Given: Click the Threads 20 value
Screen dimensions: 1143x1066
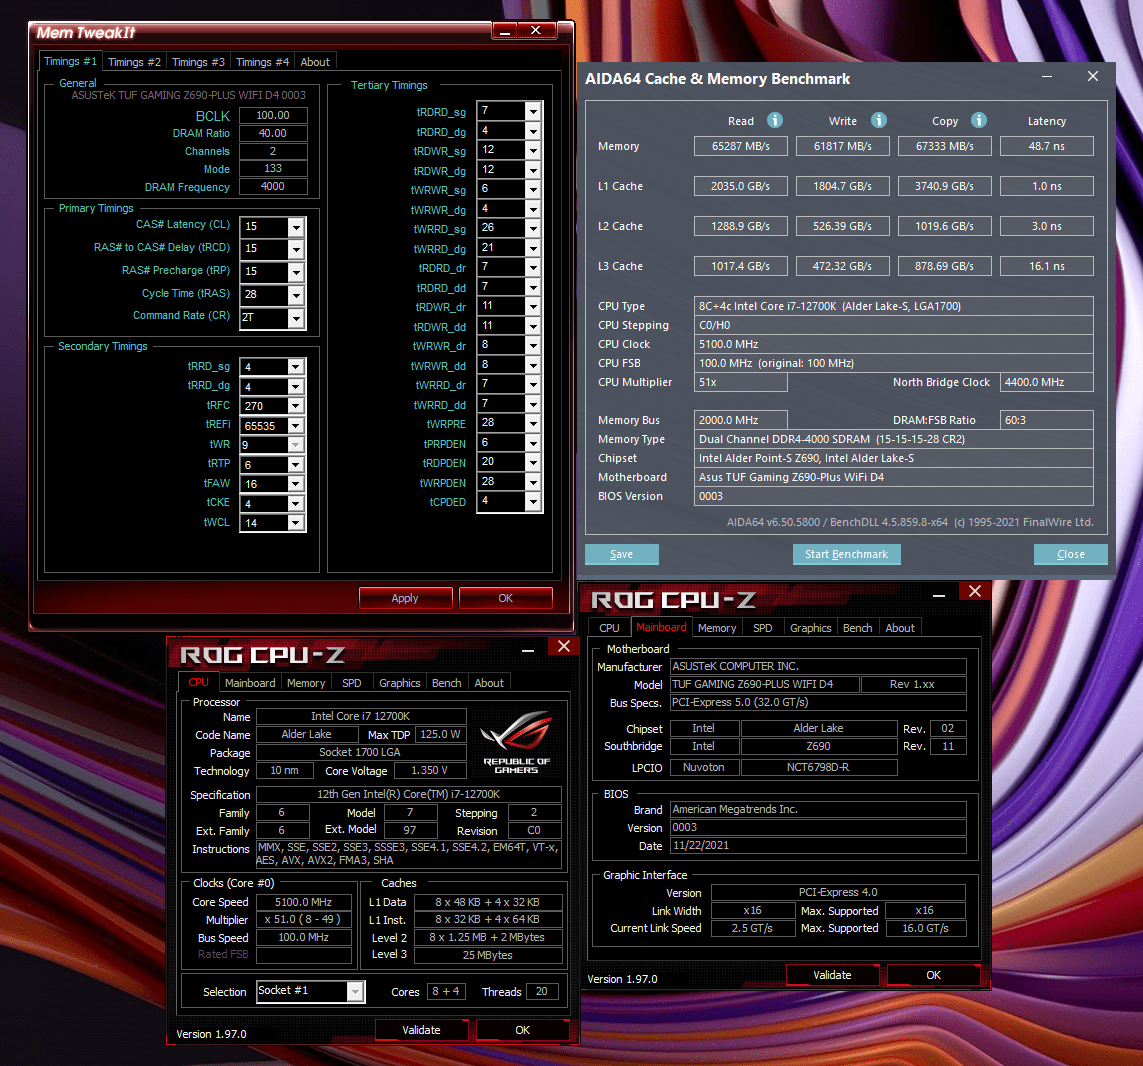Looking at the screenshot, I should click(542, 992).
